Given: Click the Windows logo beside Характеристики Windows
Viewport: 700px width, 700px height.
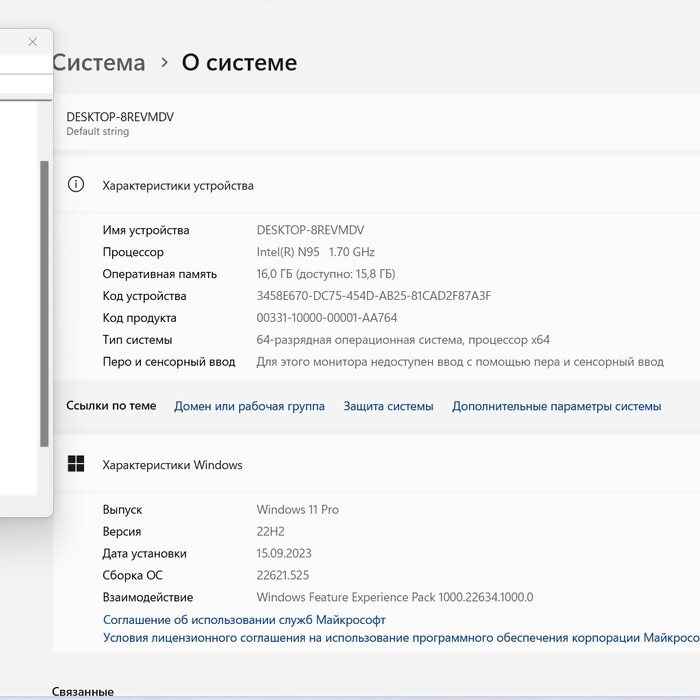Looking at the screenshot, I should coord(76,464).
